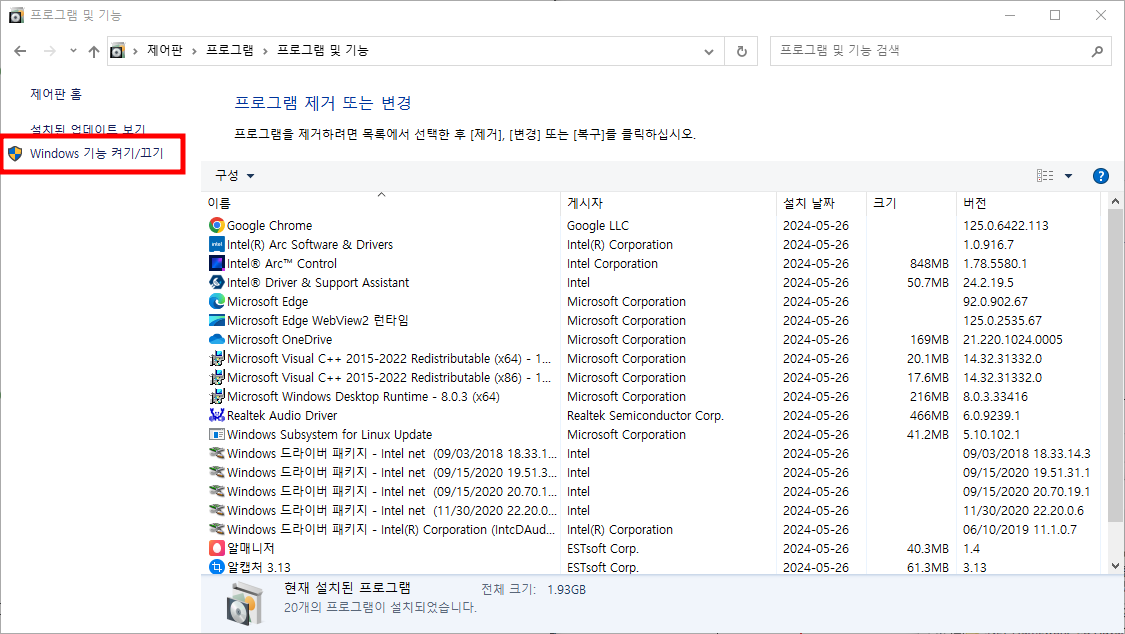Click the refresh button in address bar
This screenshot has height=634, width=1125.
pyautogui.click(x=741, y=51)
